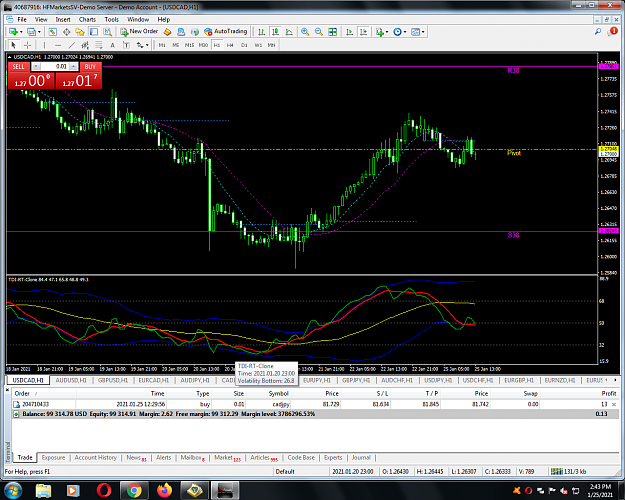Viewport: 625px width, 500px height.
Task: Open the File menu
Action: click(22, 20)
